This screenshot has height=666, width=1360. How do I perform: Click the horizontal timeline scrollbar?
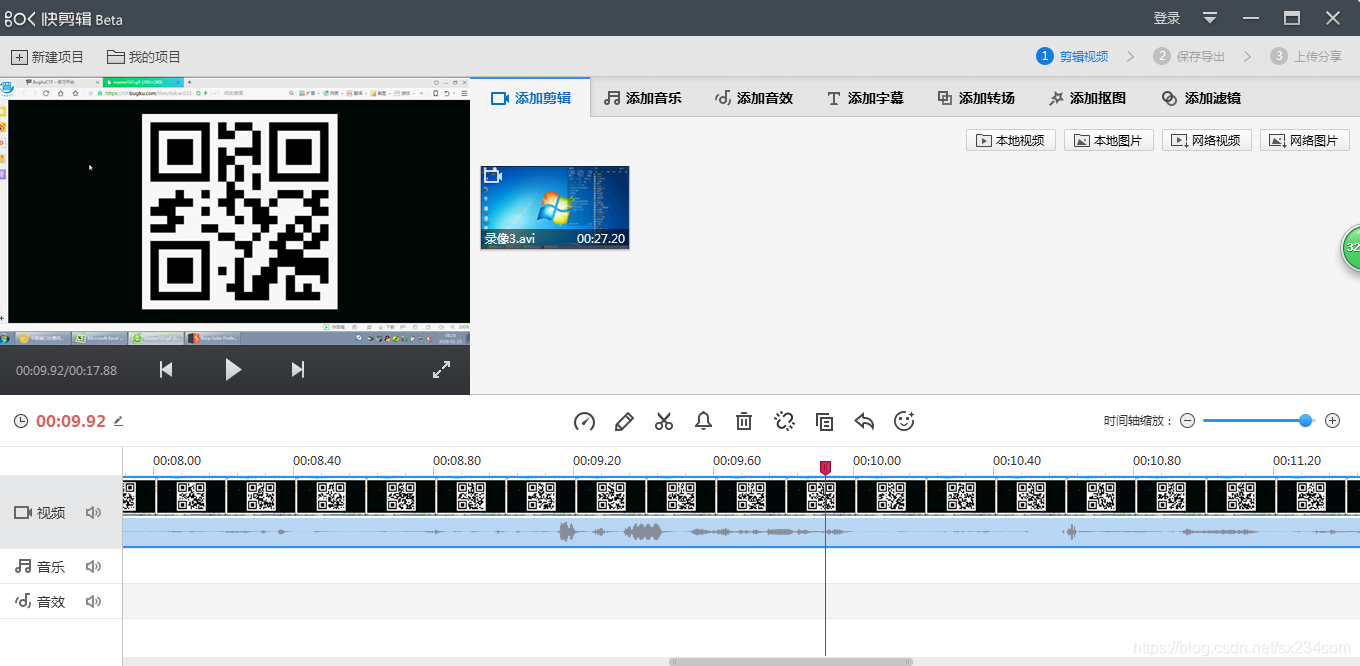pyautogui.click(x=791, y=661)
